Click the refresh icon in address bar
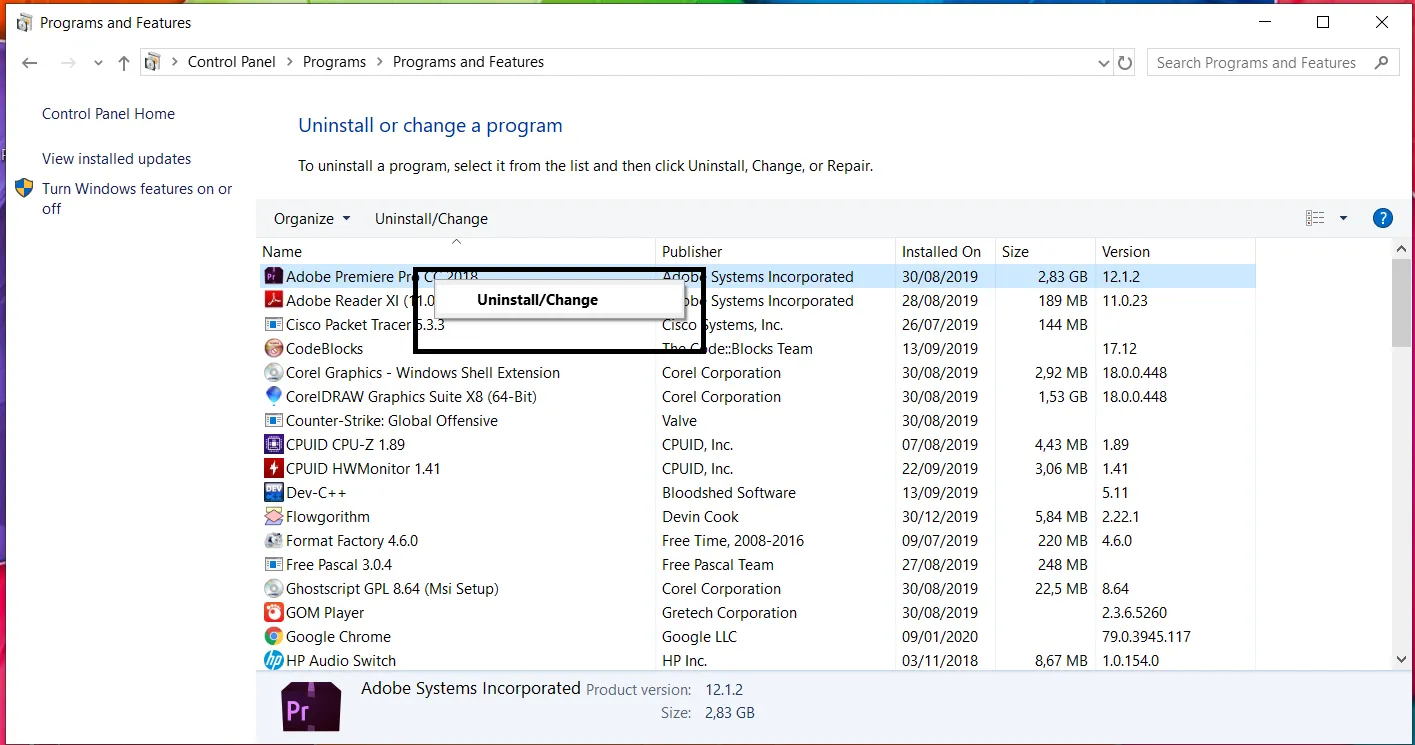The width and height of the screenshot is (1415, 745). point(1125,63)
